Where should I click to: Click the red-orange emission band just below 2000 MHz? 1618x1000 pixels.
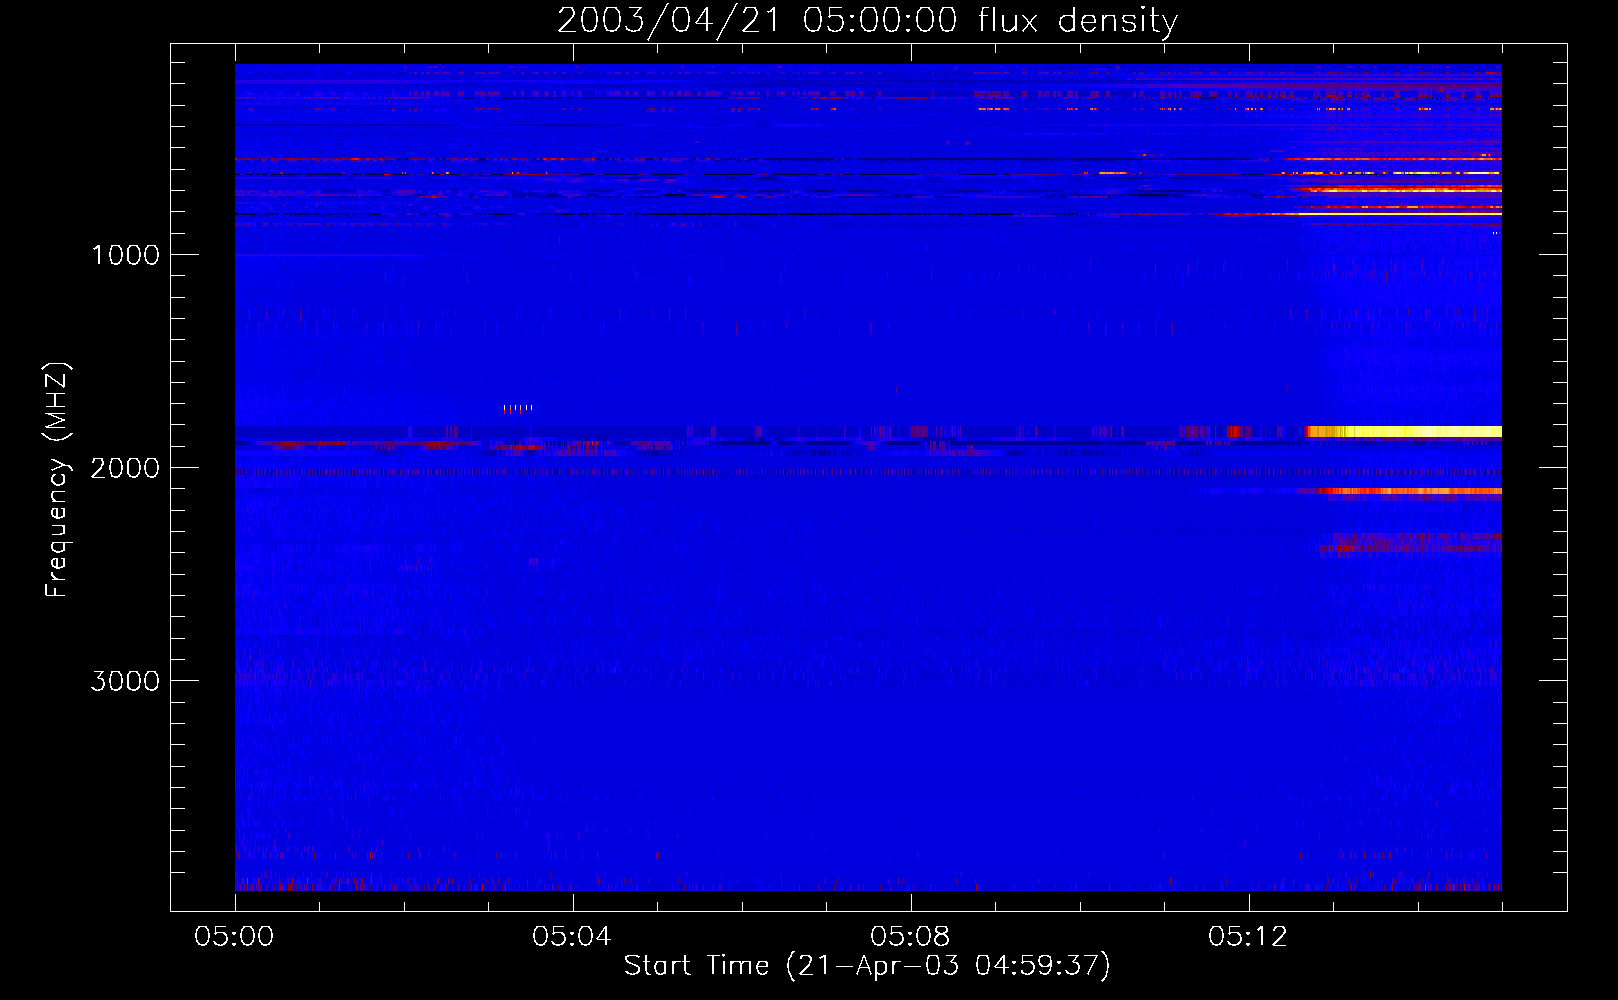pyautogui.click(x=1410, y=491)
